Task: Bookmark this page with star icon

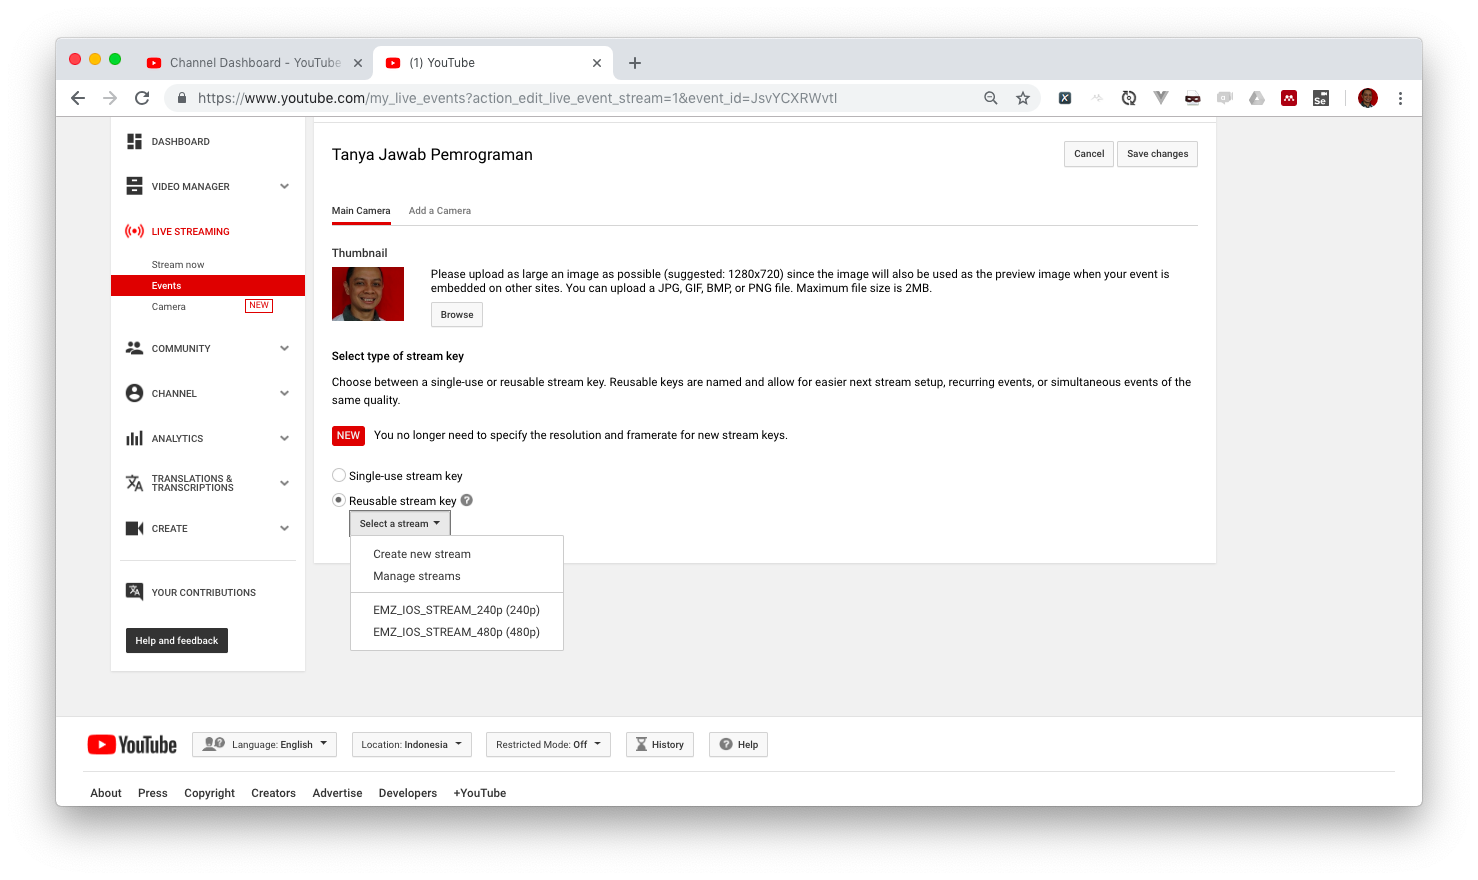Action: click(1023, 98)
